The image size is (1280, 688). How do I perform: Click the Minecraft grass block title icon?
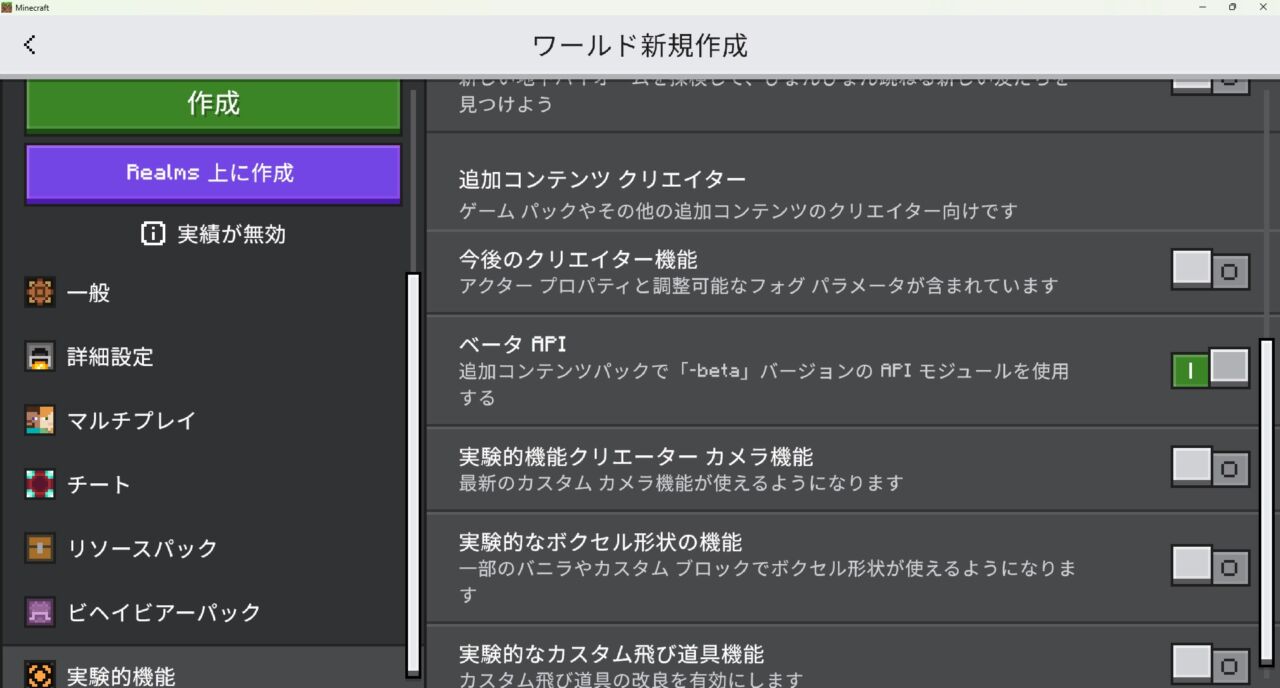point(6,7)
